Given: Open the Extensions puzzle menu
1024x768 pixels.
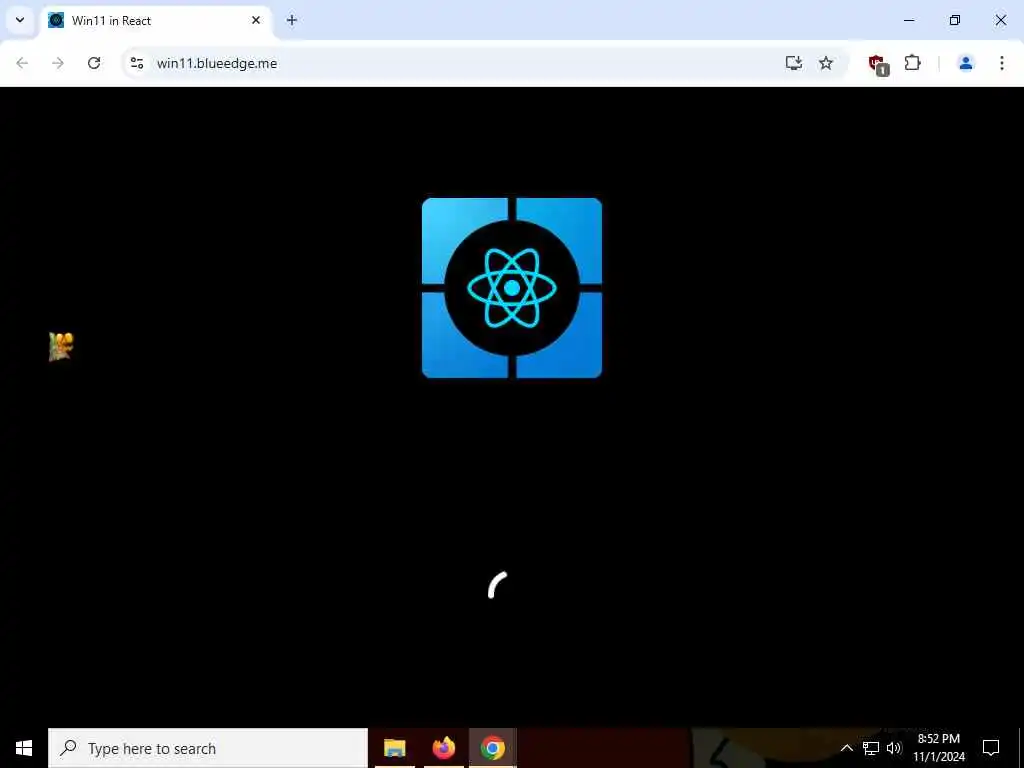Looking at the screenshot, I should click(912, 63).
